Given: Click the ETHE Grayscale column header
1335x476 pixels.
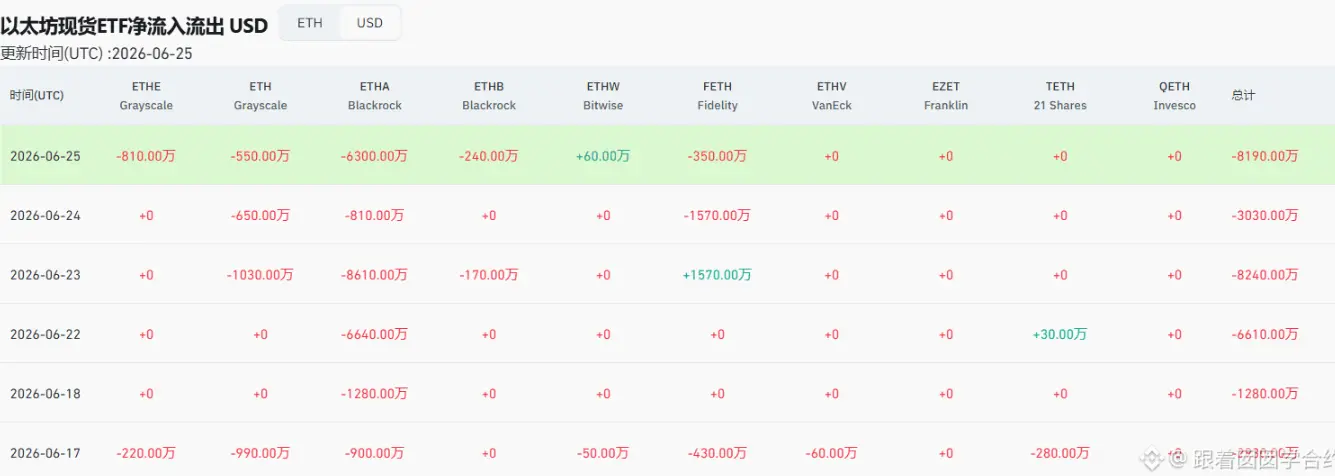Looking at the screenshot, I should pyautogui.click(x=146, y=96).
